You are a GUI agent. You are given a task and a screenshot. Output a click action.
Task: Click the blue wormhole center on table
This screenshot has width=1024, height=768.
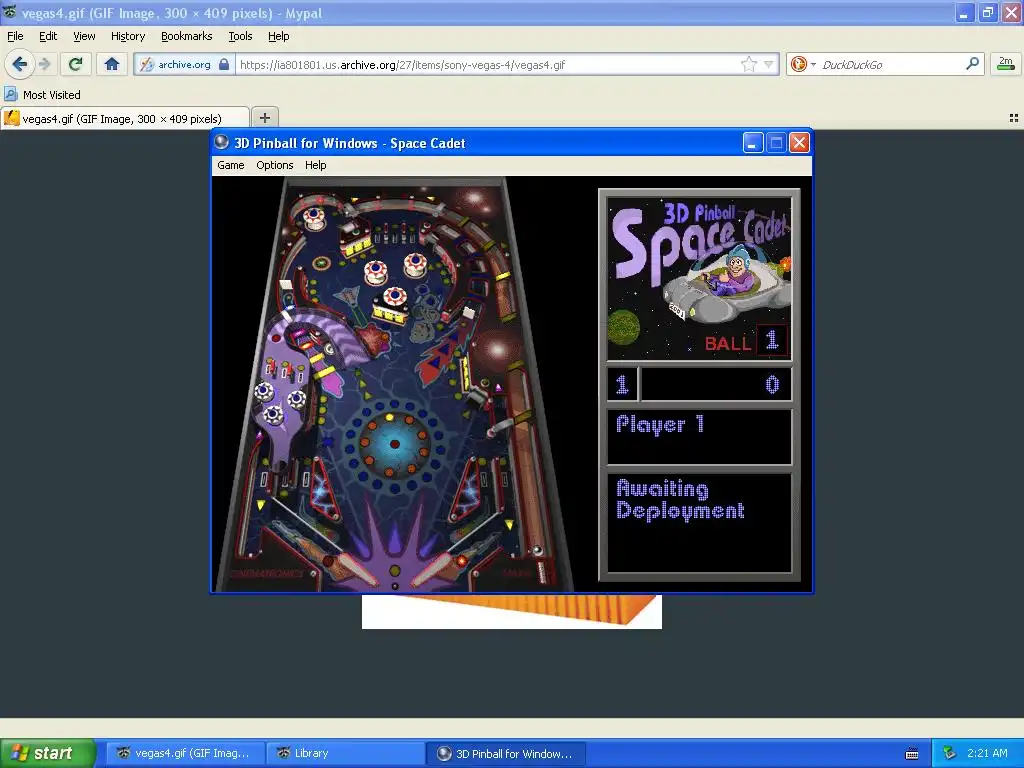click(x=394, y=443)
